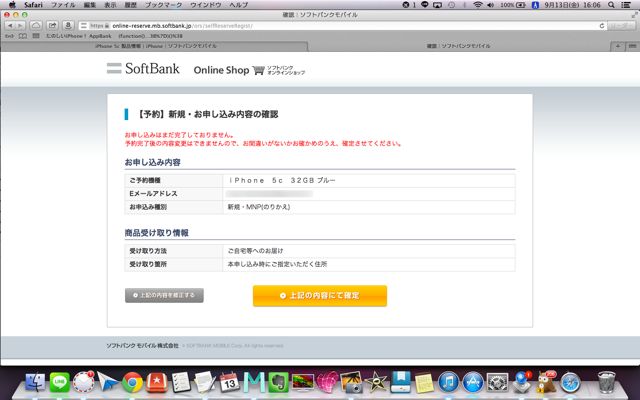Click the お申し込み内容 section heading
Image resolution: width=640 pixels, height=400 pixels.
(x=152, y=162)
